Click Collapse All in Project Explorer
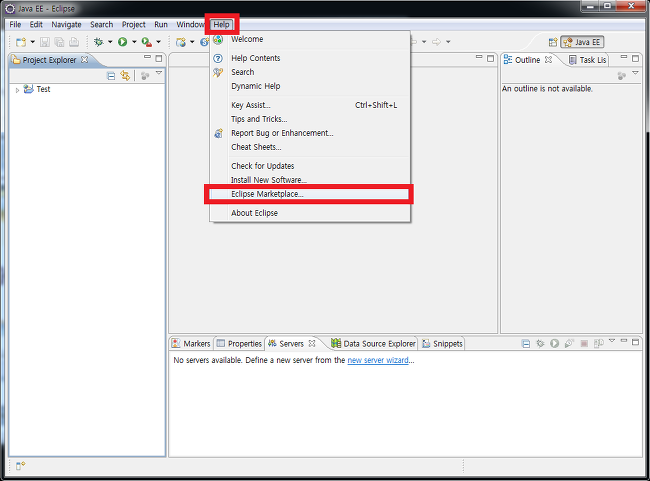The height and width of the screenshot is (481, 650). (111, 76)
